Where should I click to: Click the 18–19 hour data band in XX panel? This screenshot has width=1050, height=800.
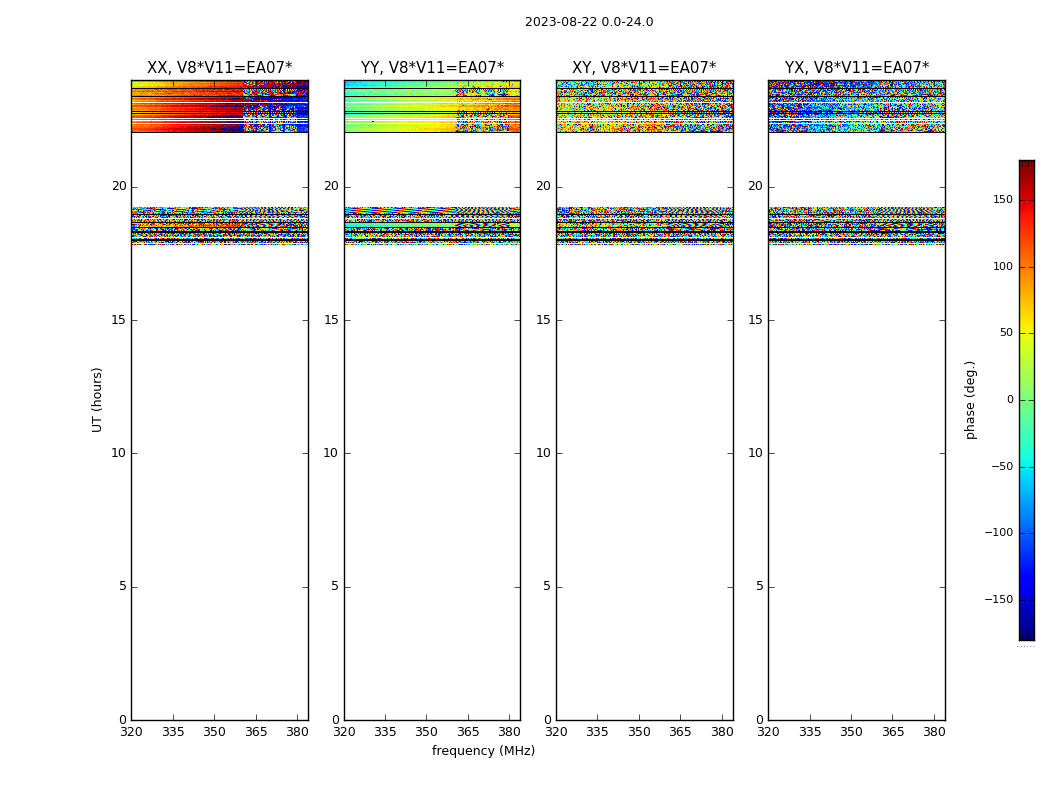(x=220, y=226)
